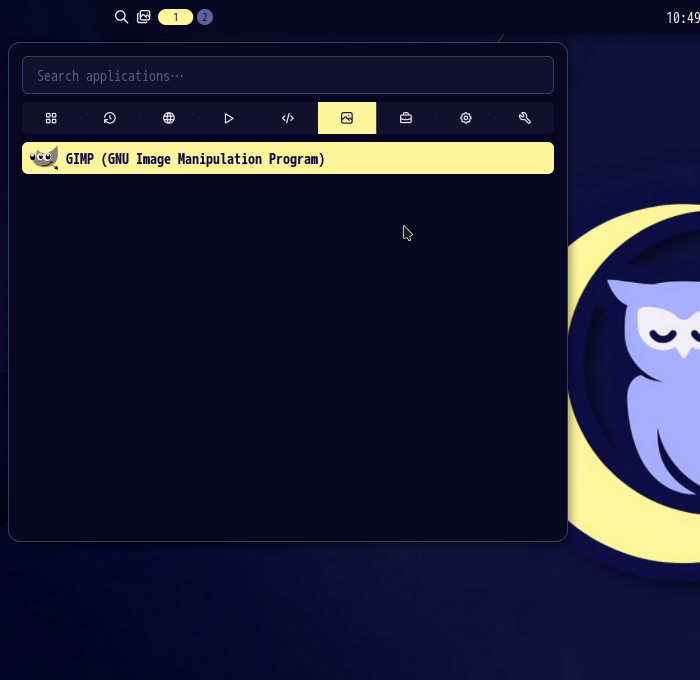Screen dimensions: 700x680
Task: Click the search magnifier icon in top bar
Action: (x=121, y=17)
